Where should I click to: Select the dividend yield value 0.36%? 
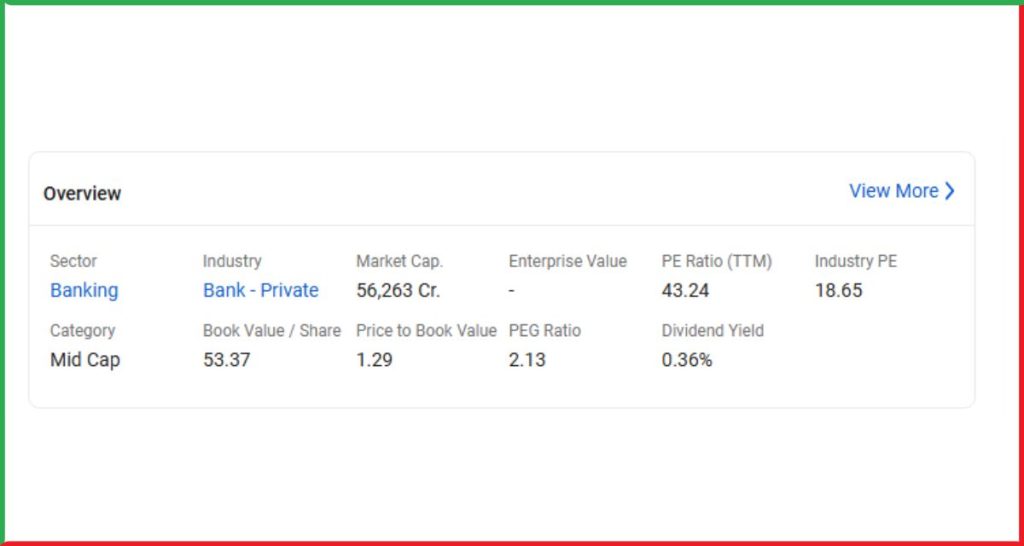coord(687,360)
